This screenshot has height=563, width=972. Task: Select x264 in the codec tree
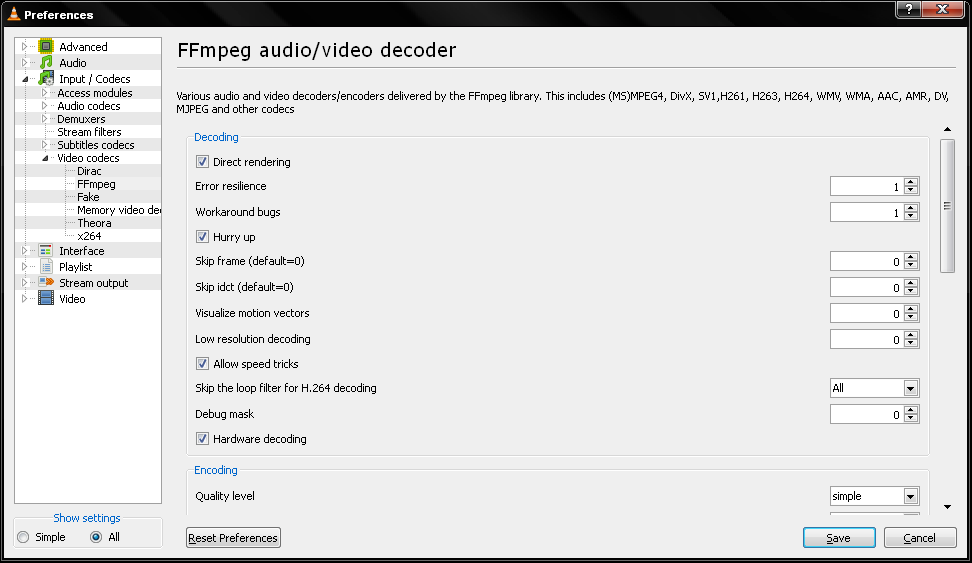click(89, 236)
